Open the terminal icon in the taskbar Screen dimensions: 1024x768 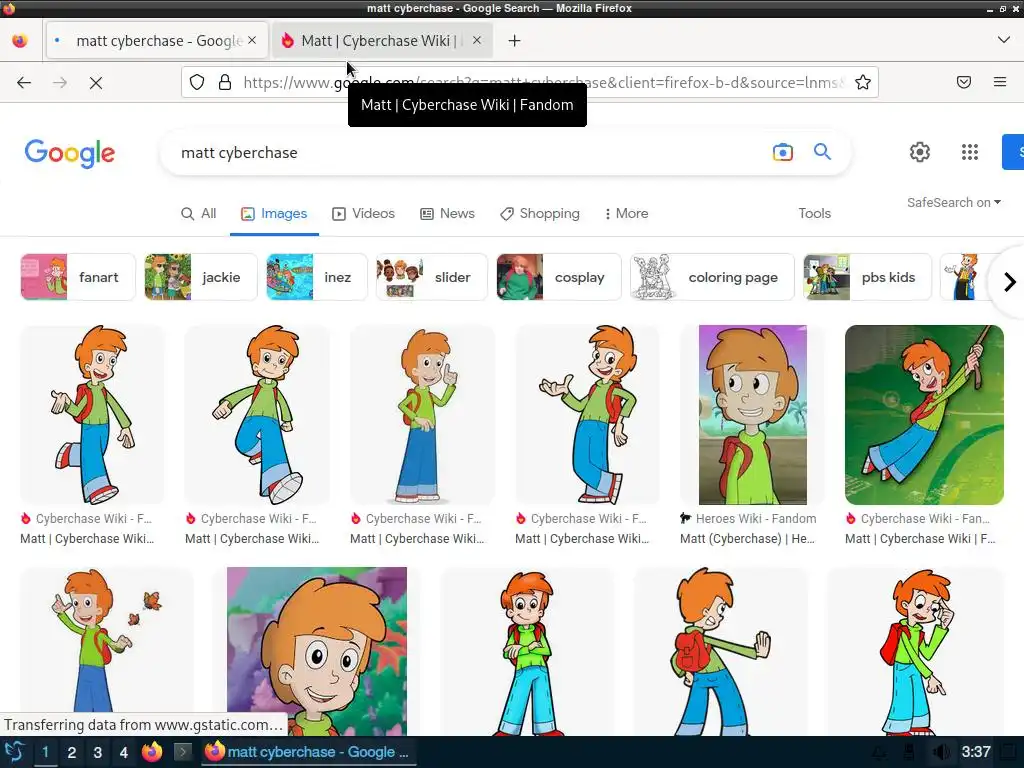click(x=182, y=752)
